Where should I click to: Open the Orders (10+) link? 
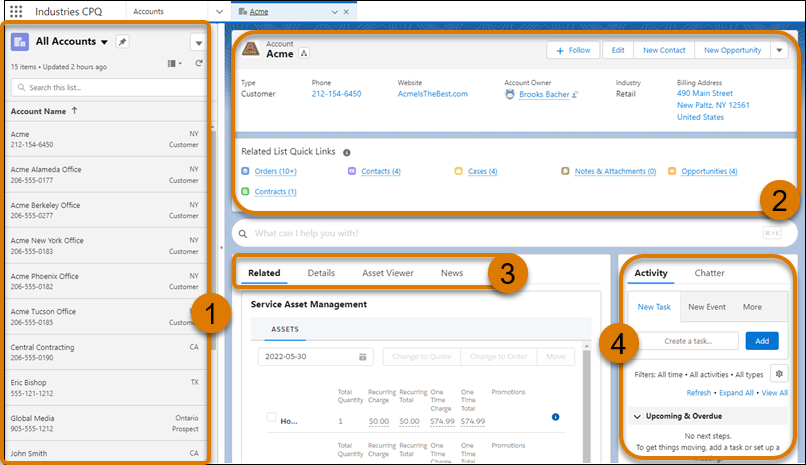[276, 171]
